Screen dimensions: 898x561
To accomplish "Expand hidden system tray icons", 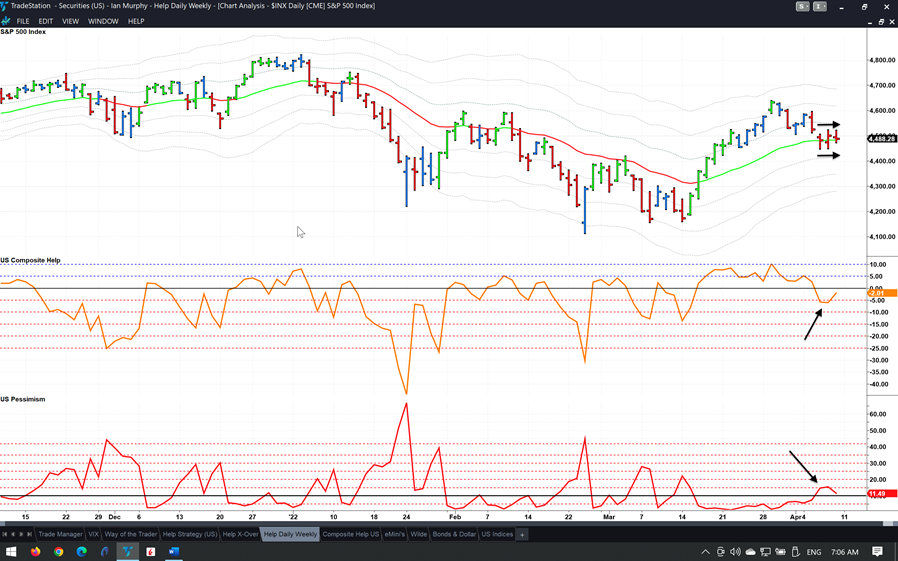I will click(705, 552).
